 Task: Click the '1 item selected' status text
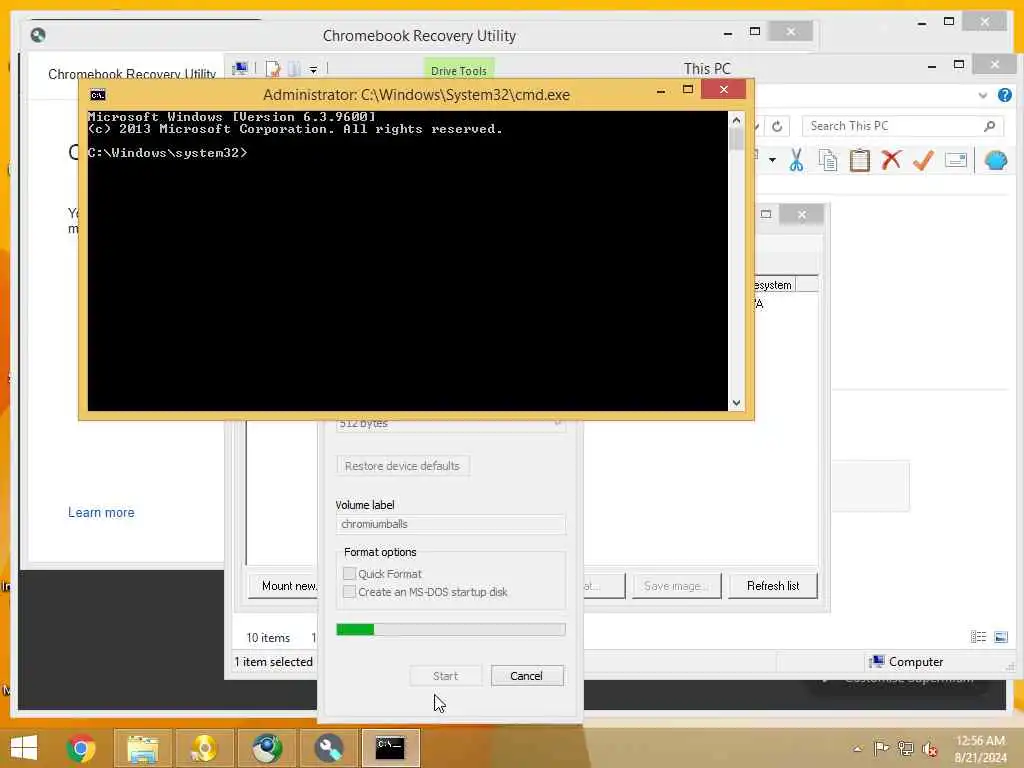pos(274,662)
